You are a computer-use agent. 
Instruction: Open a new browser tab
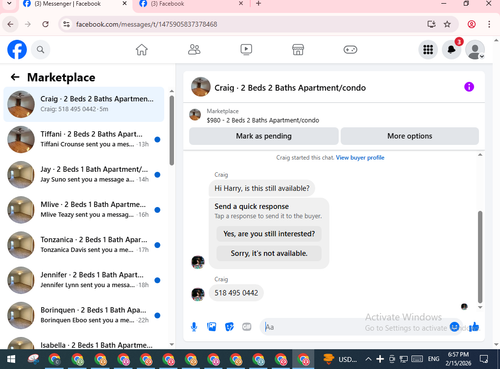pyautogui.click(x=258, y=4)
